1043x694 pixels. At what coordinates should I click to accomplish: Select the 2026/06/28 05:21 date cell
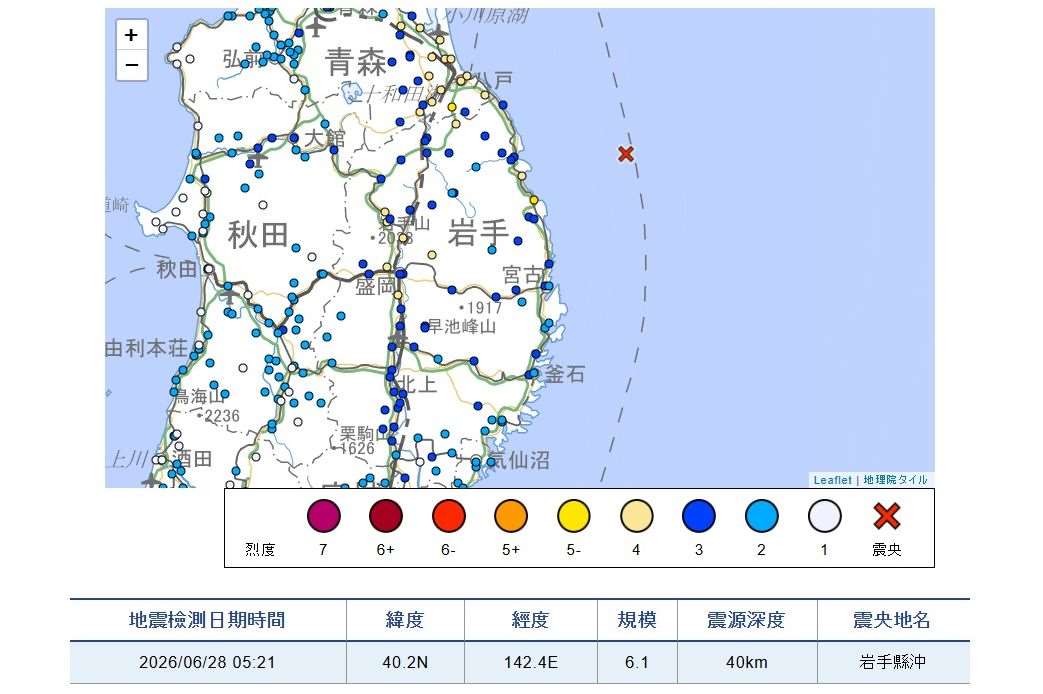coord(207,663)
